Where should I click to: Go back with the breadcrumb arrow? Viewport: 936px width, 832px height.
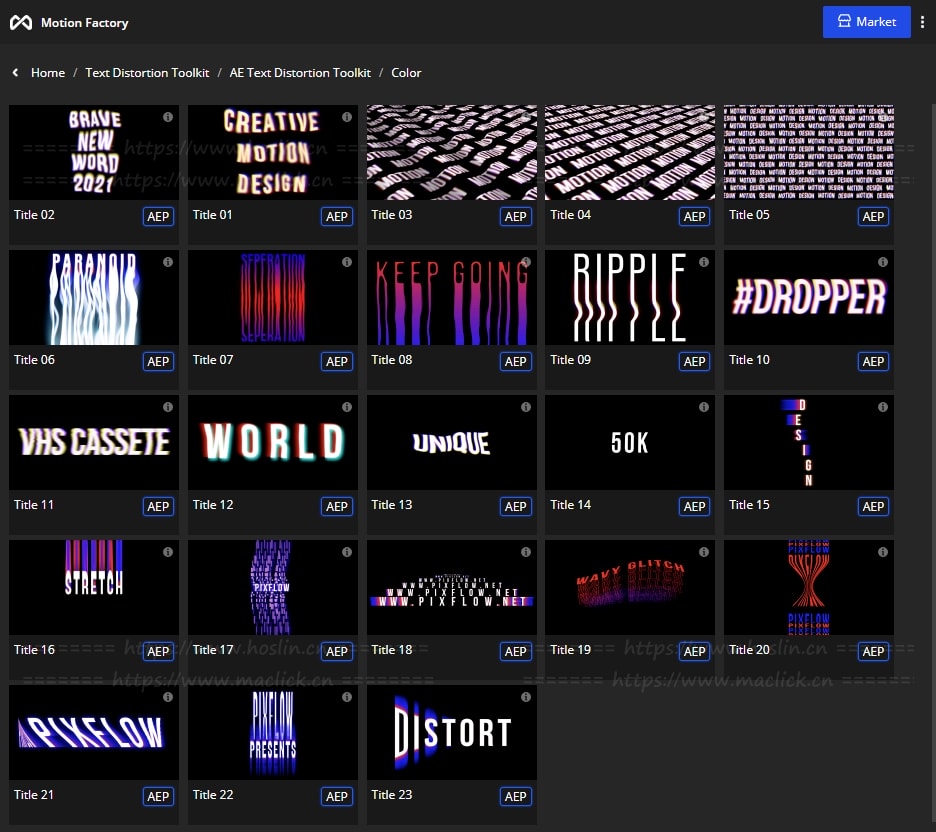pyautogui.click(x=16, y=72)
